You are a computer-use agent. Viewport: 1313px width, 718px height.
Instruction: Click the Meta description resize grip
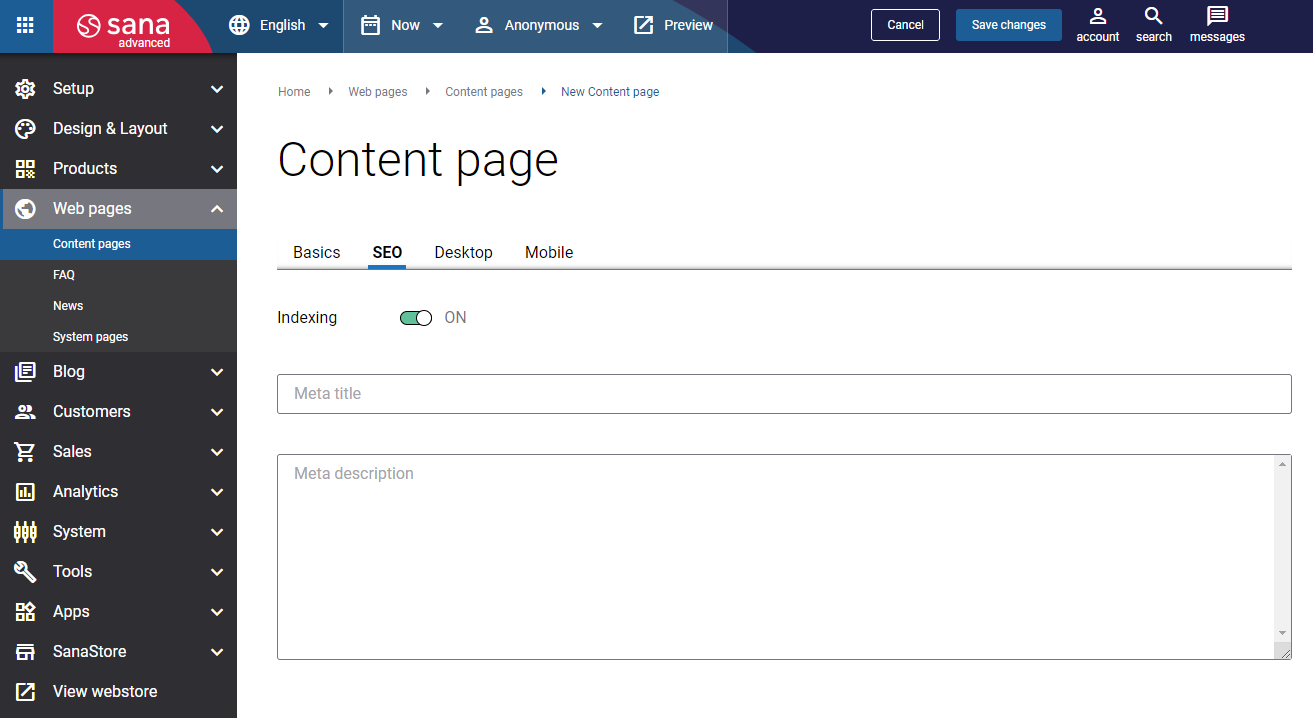point(1283,651)
